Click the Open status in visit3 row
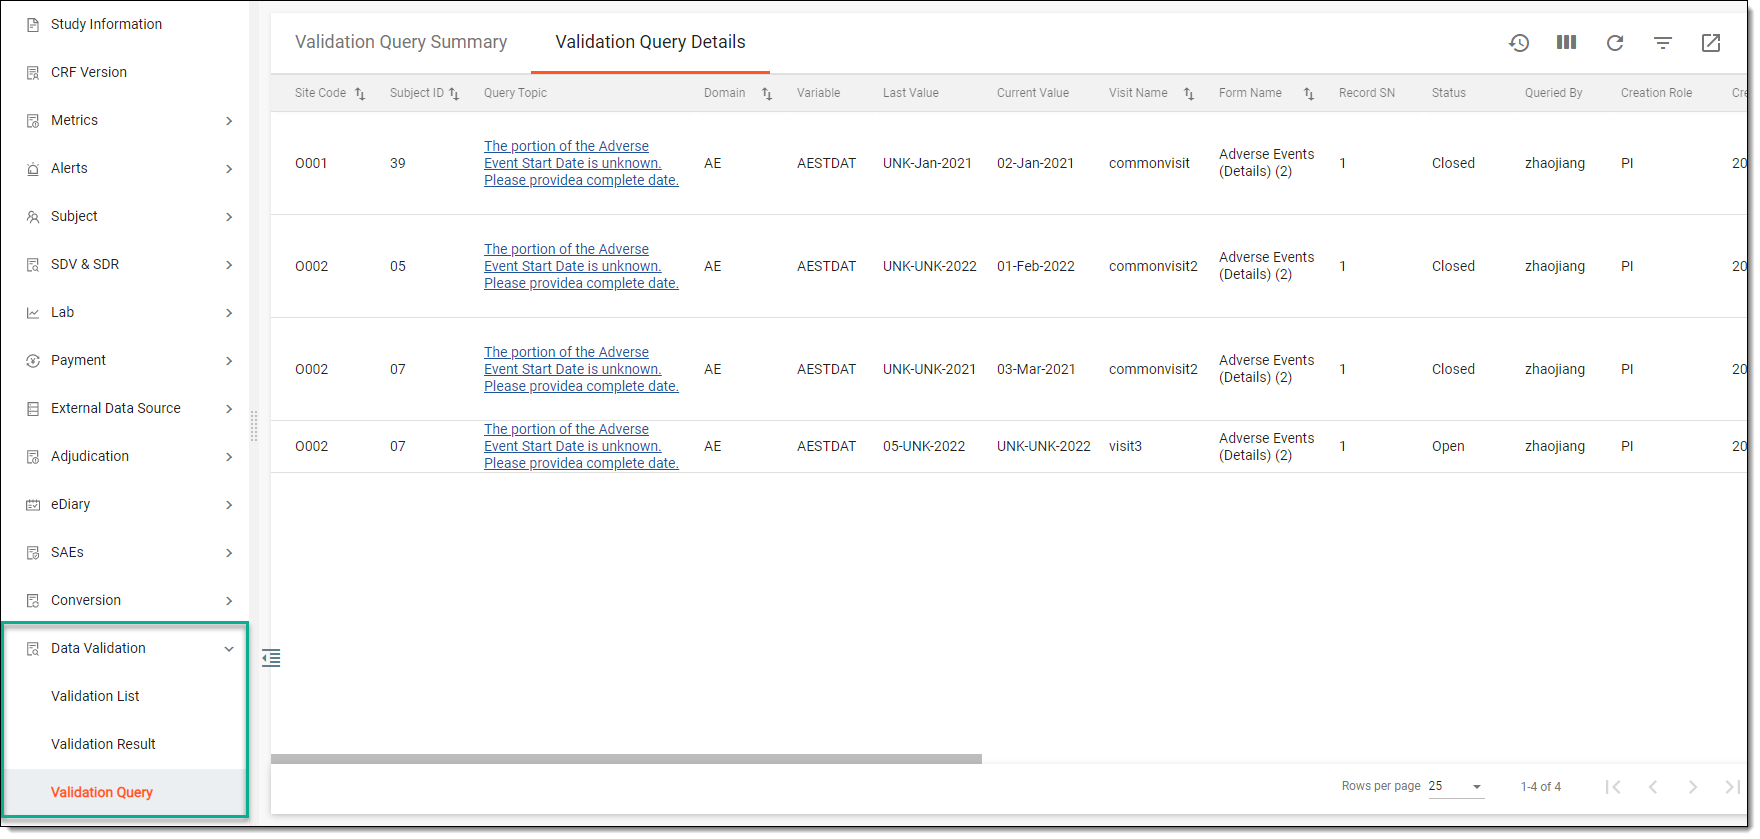The image size is (1760, 839). pos(1448,446)
